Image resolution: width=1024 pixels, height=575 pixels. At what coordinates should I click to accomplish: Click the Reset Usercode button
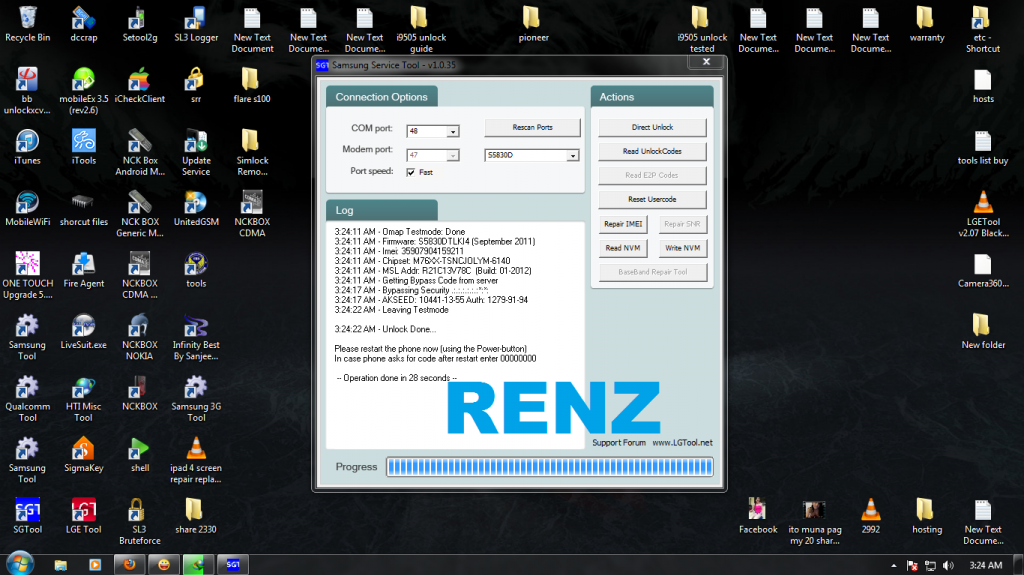click(x=652, y=199)
